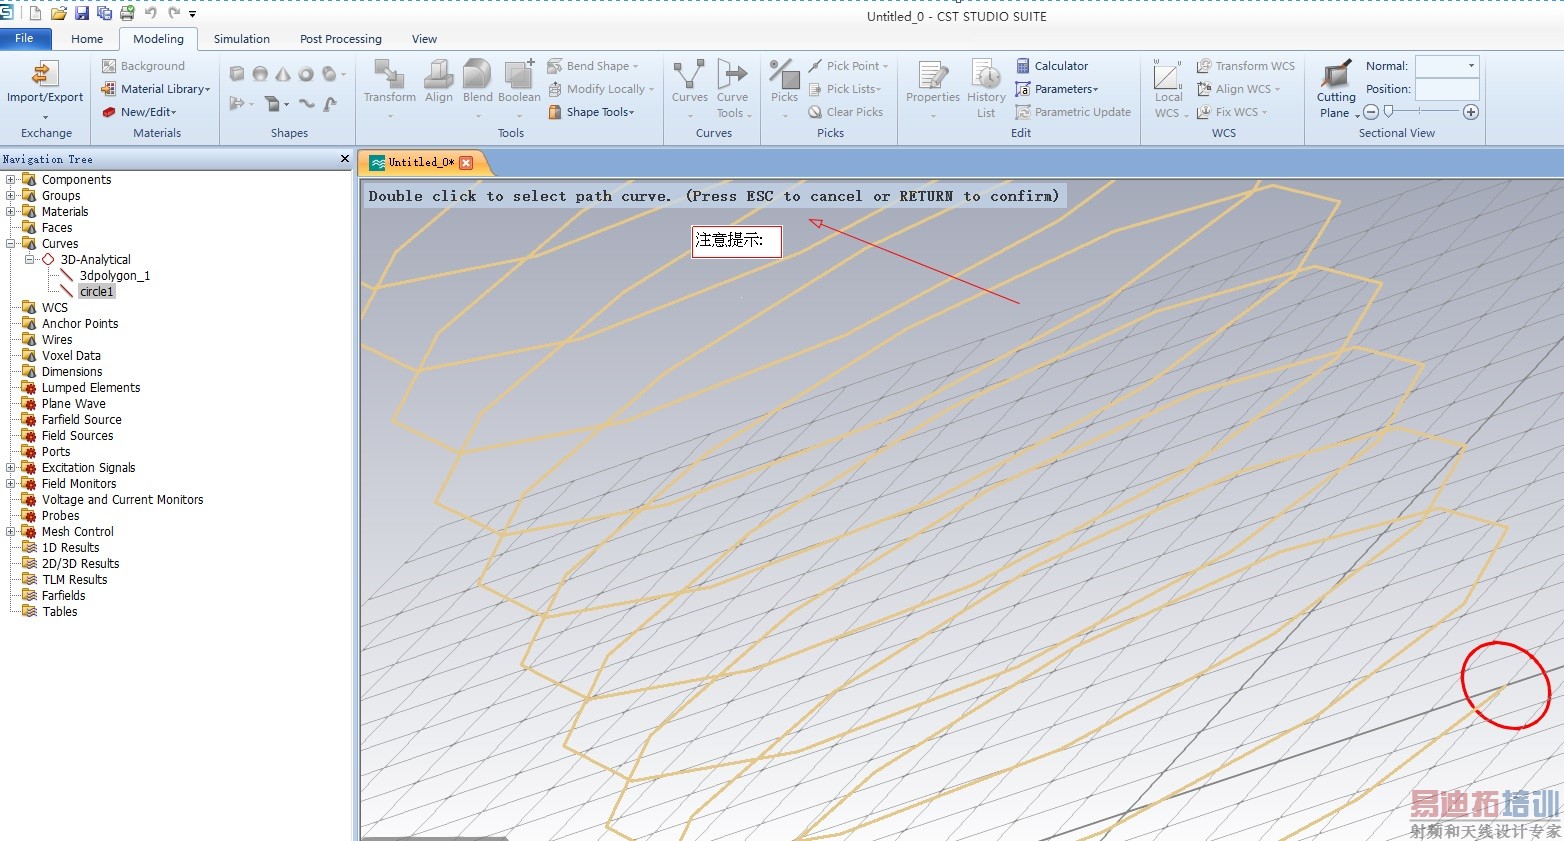This screenshot has height=841, width=1564.
Task: Close the Navigation Tree panel
Action: [345, 159]
